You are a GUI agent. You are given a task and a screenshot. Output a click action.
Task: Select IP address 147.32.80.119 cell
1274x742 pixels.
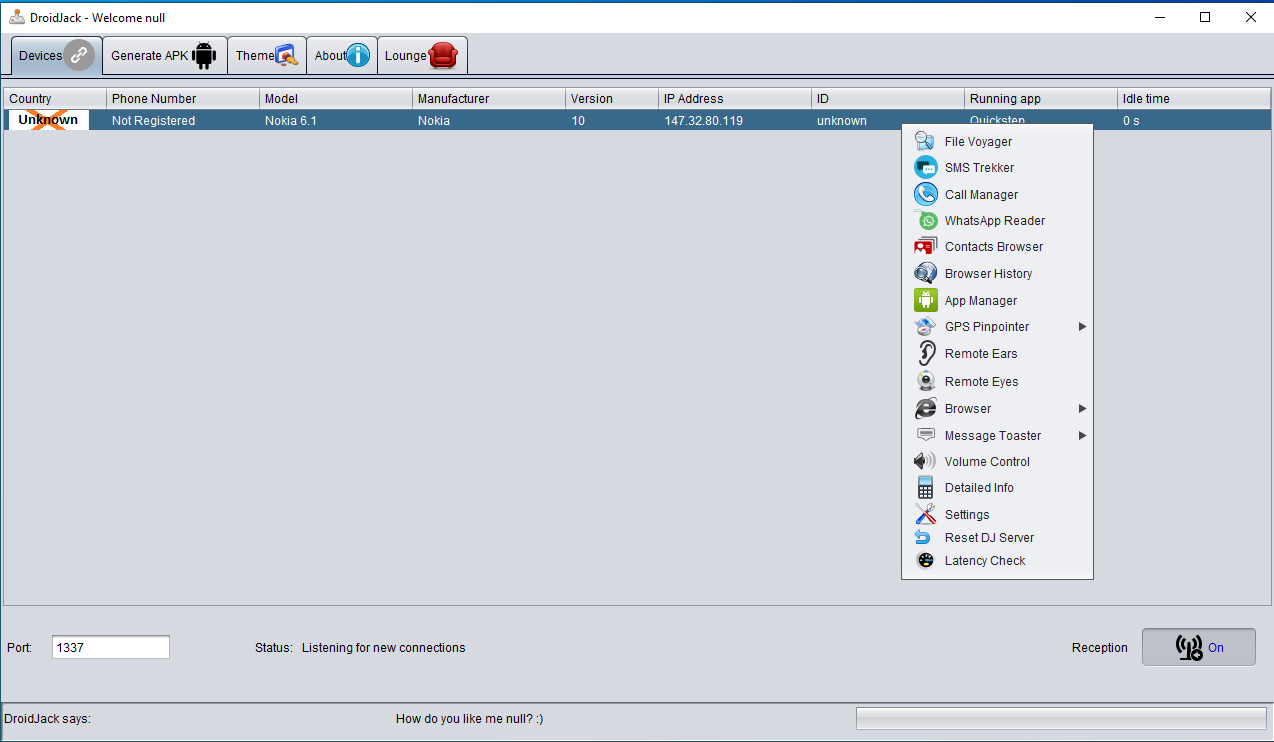pos(735,120)
